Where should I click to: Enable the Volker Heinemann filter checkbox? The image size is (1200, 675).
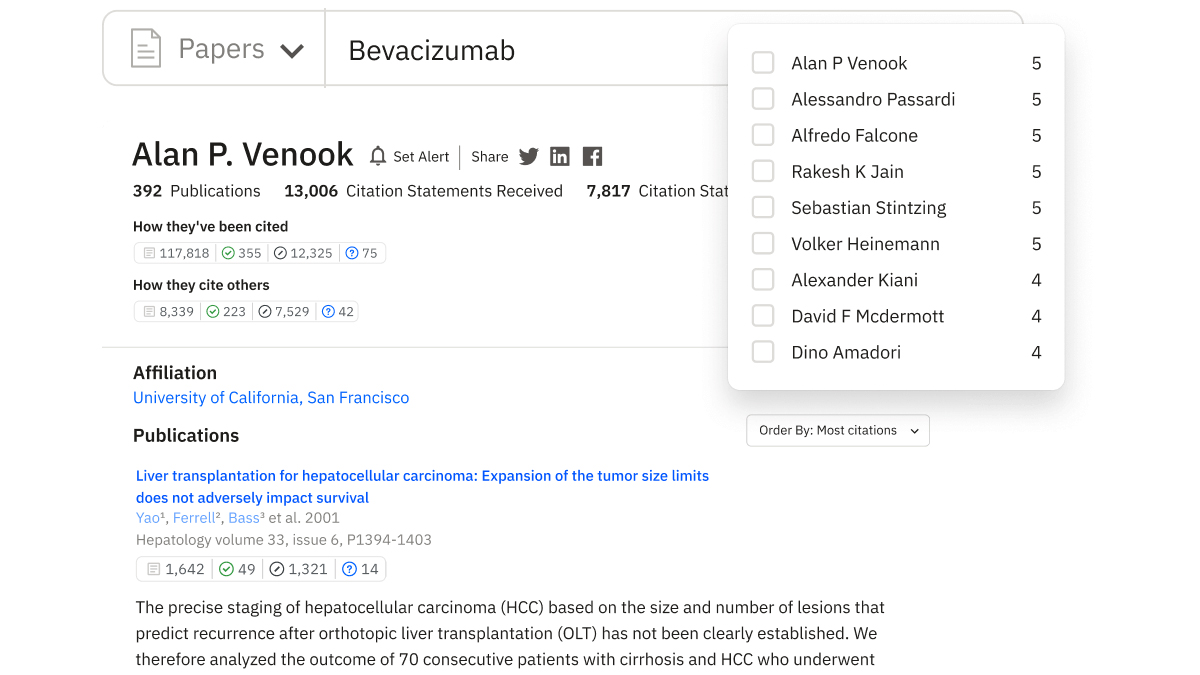click(x=763, y=244)
